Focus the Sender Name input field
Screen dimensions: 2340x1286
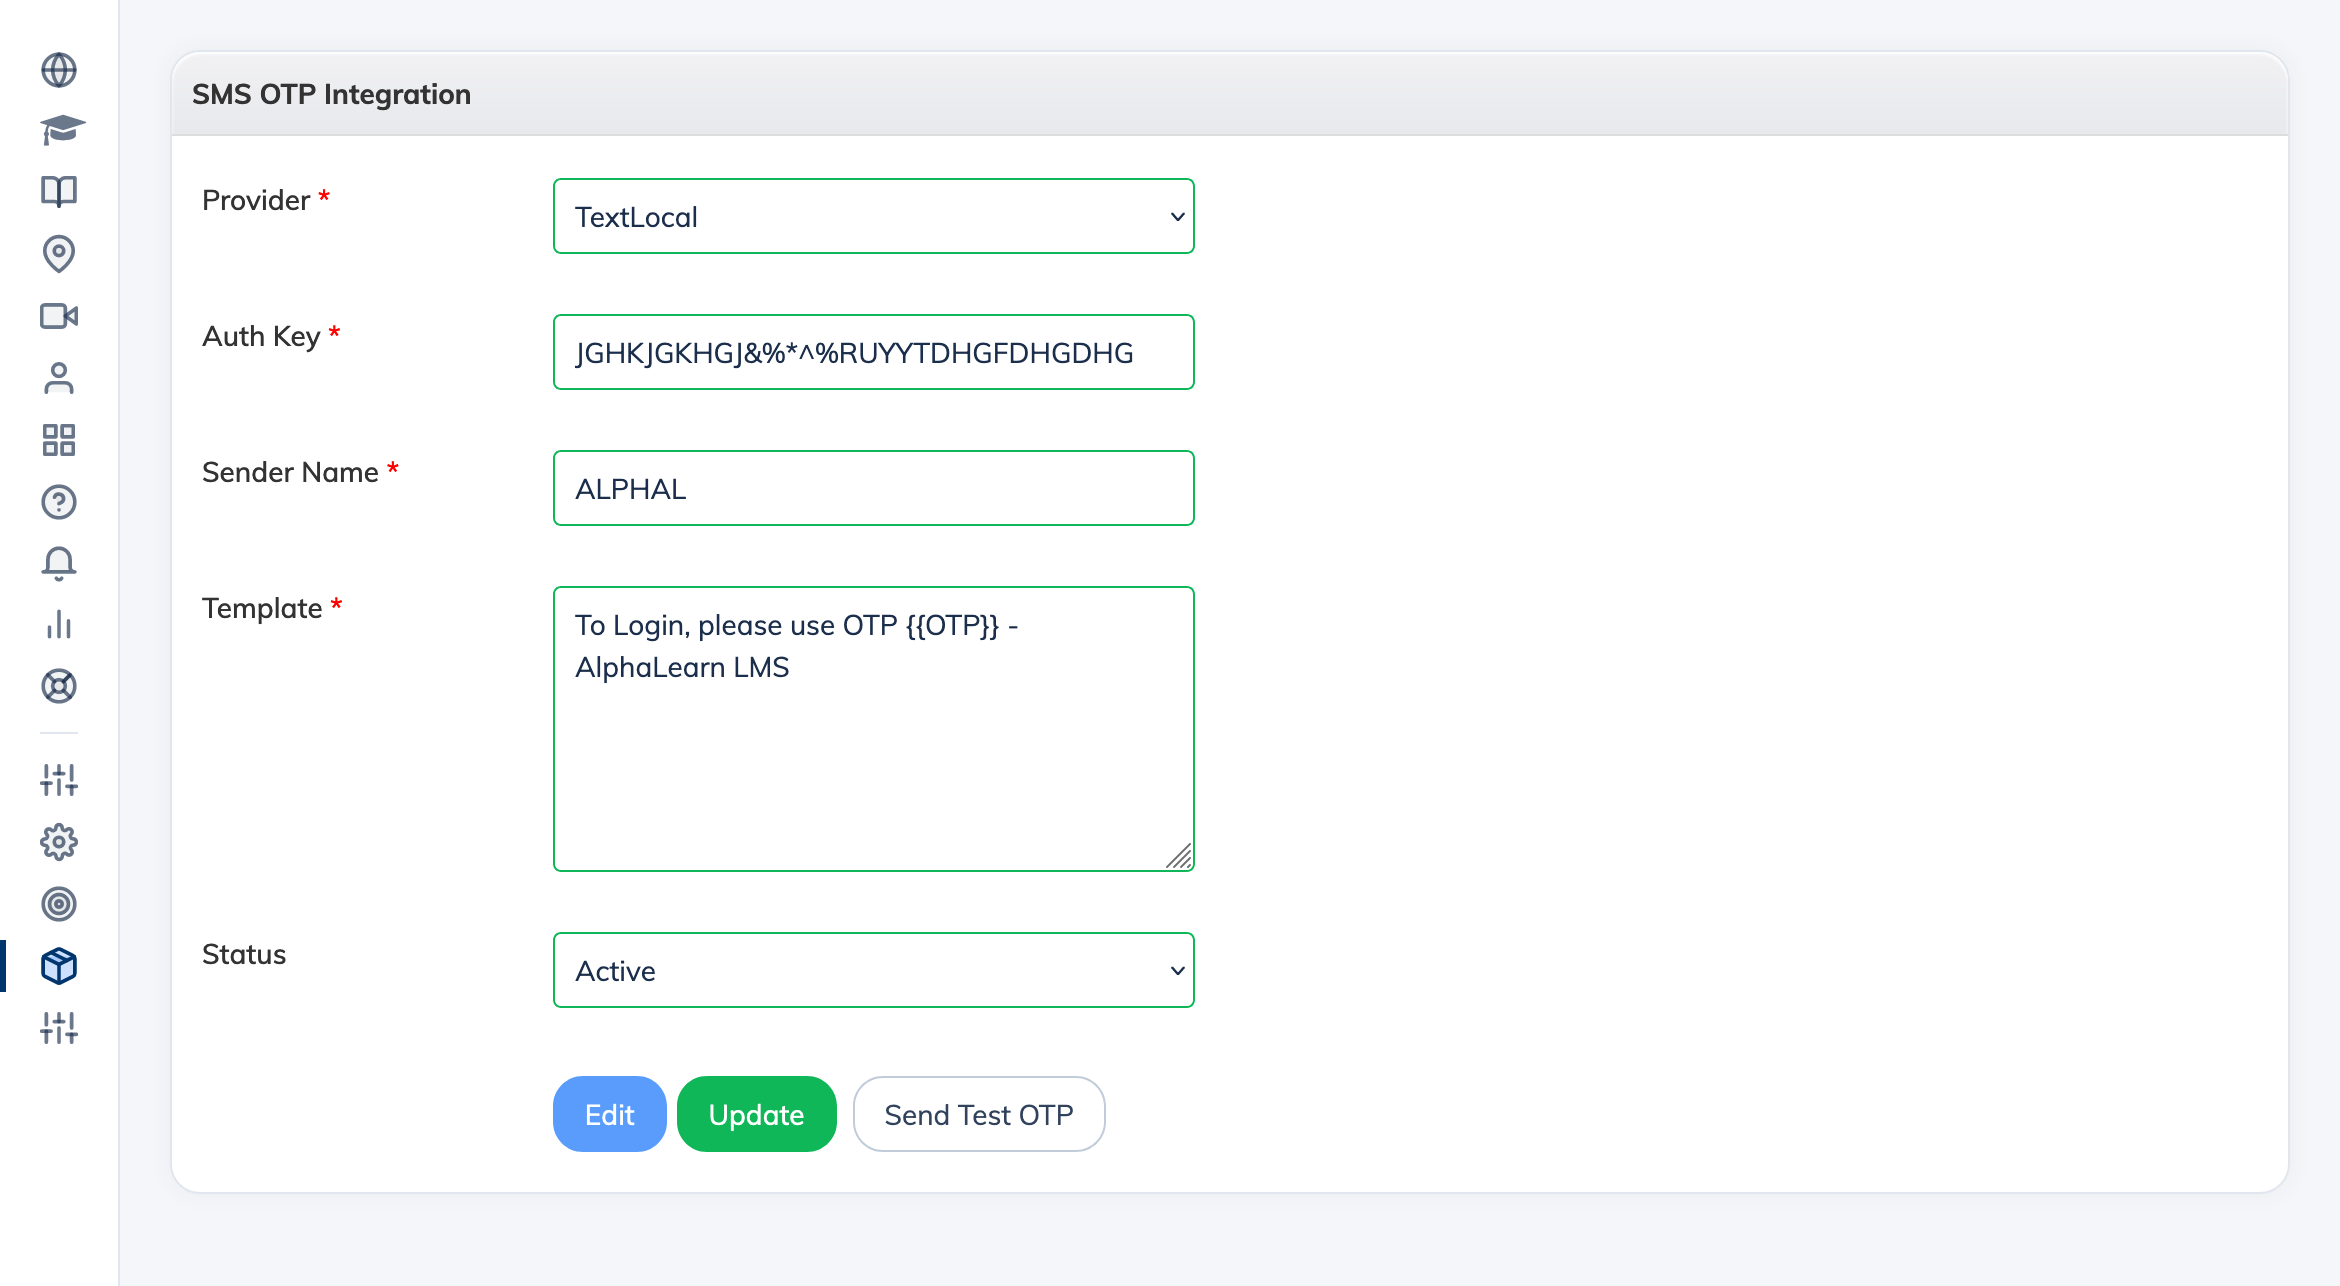click(873, 488)
